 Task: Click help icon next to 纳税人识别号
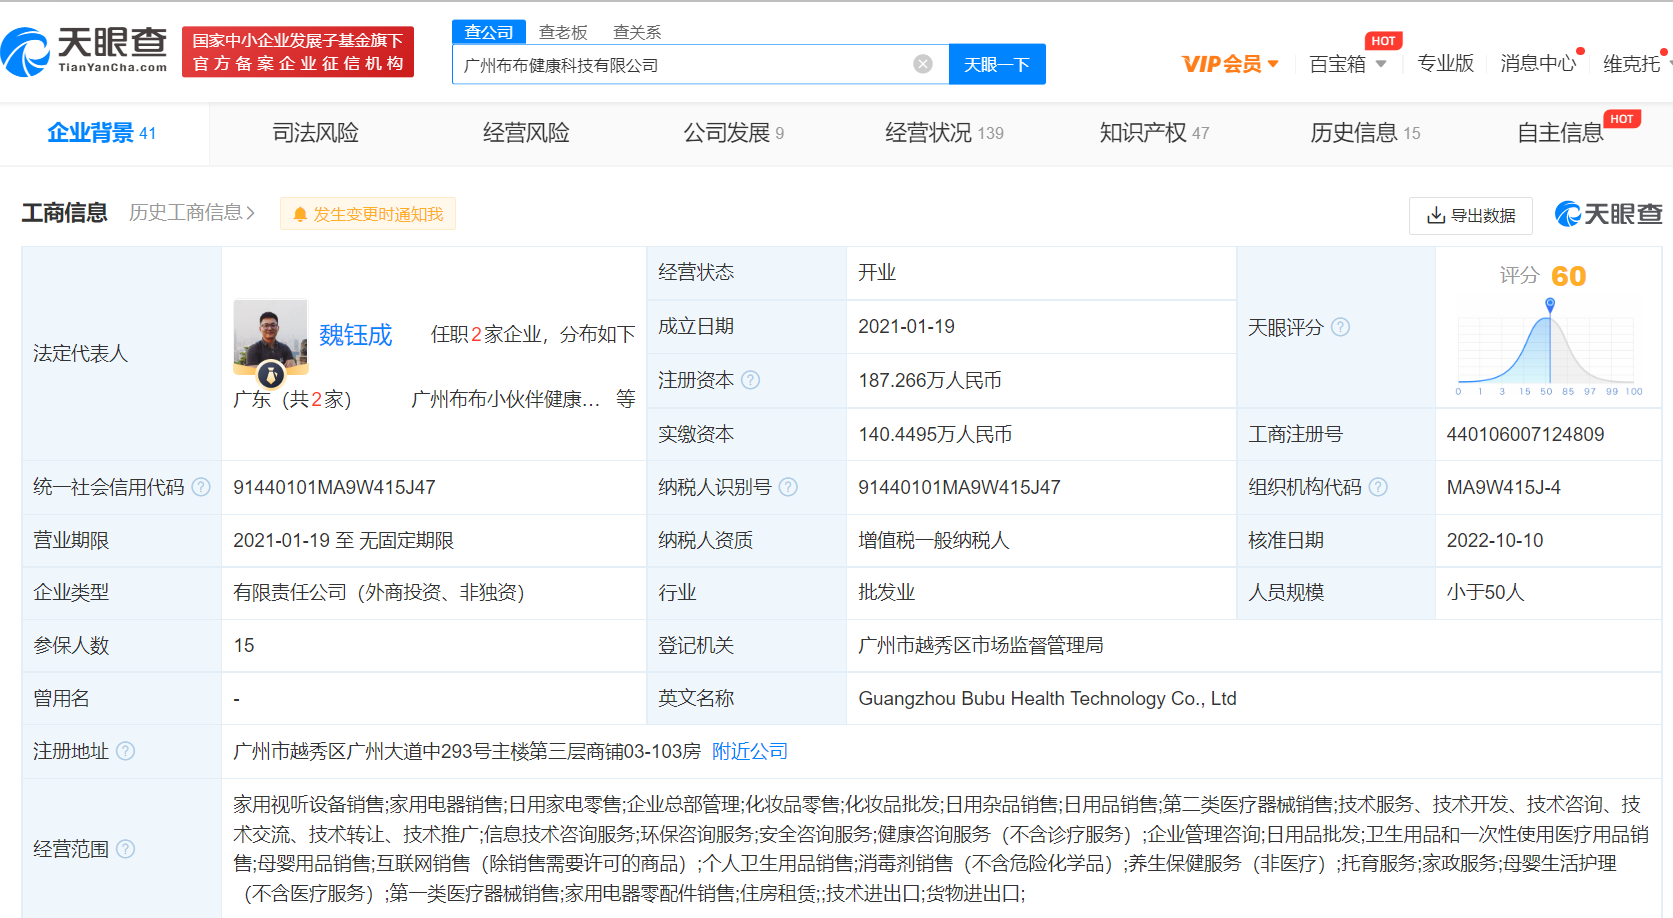click(788, 487)
